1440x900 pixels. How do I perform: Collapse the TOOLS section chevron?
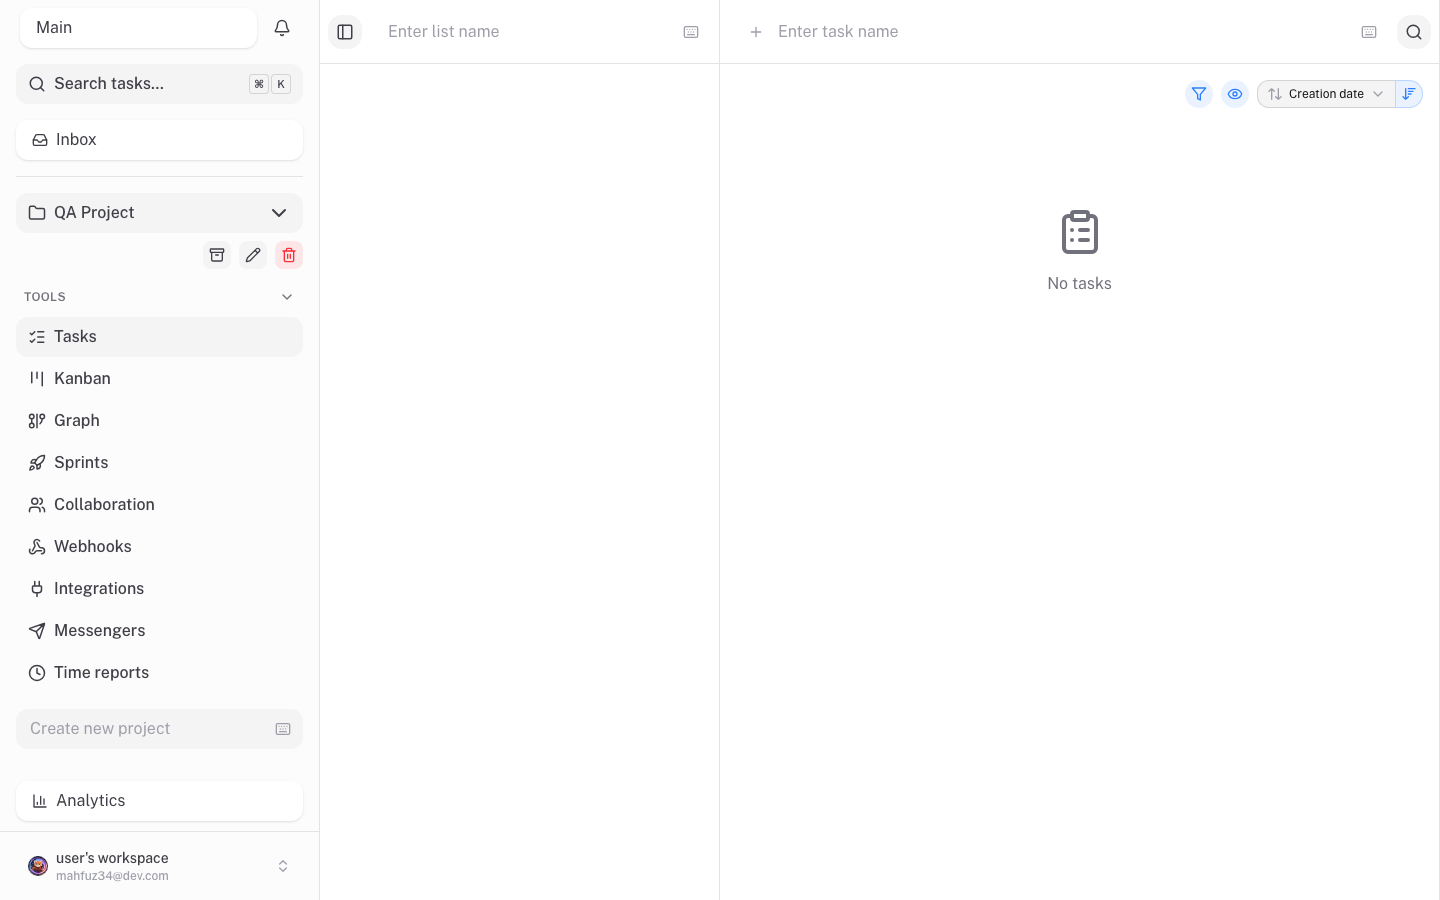tap(287, 297)
